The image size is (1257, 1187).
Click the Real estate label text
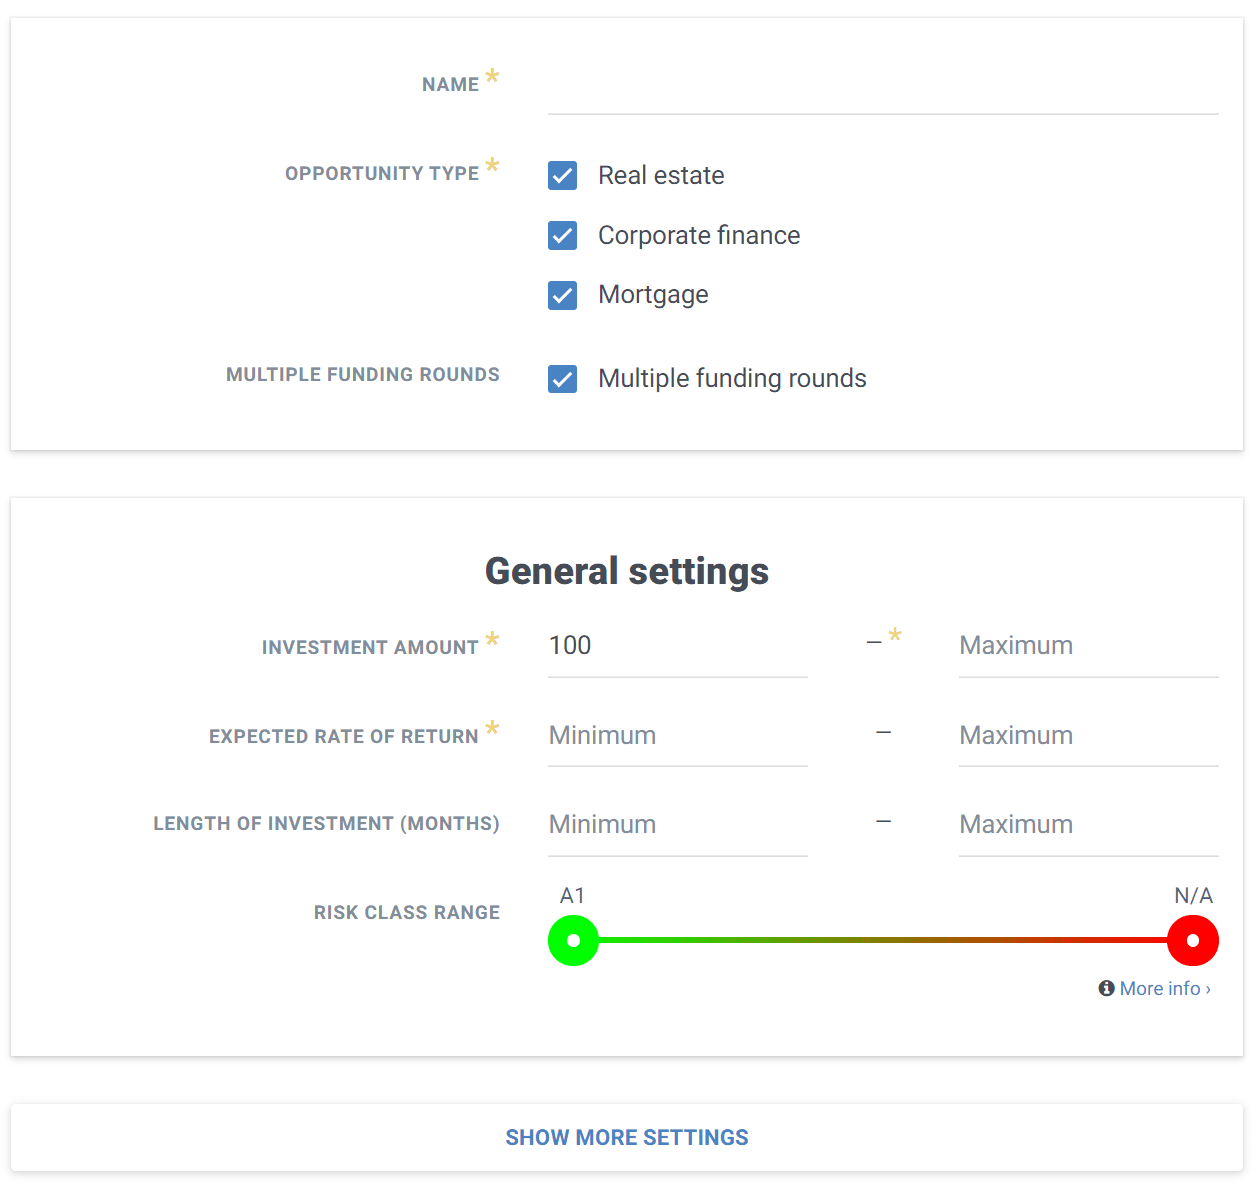661,176
